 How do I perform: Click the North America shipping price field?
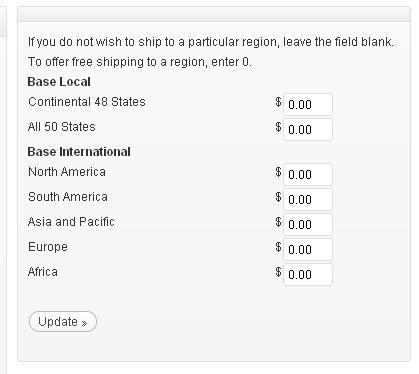(x=308, y=175)
